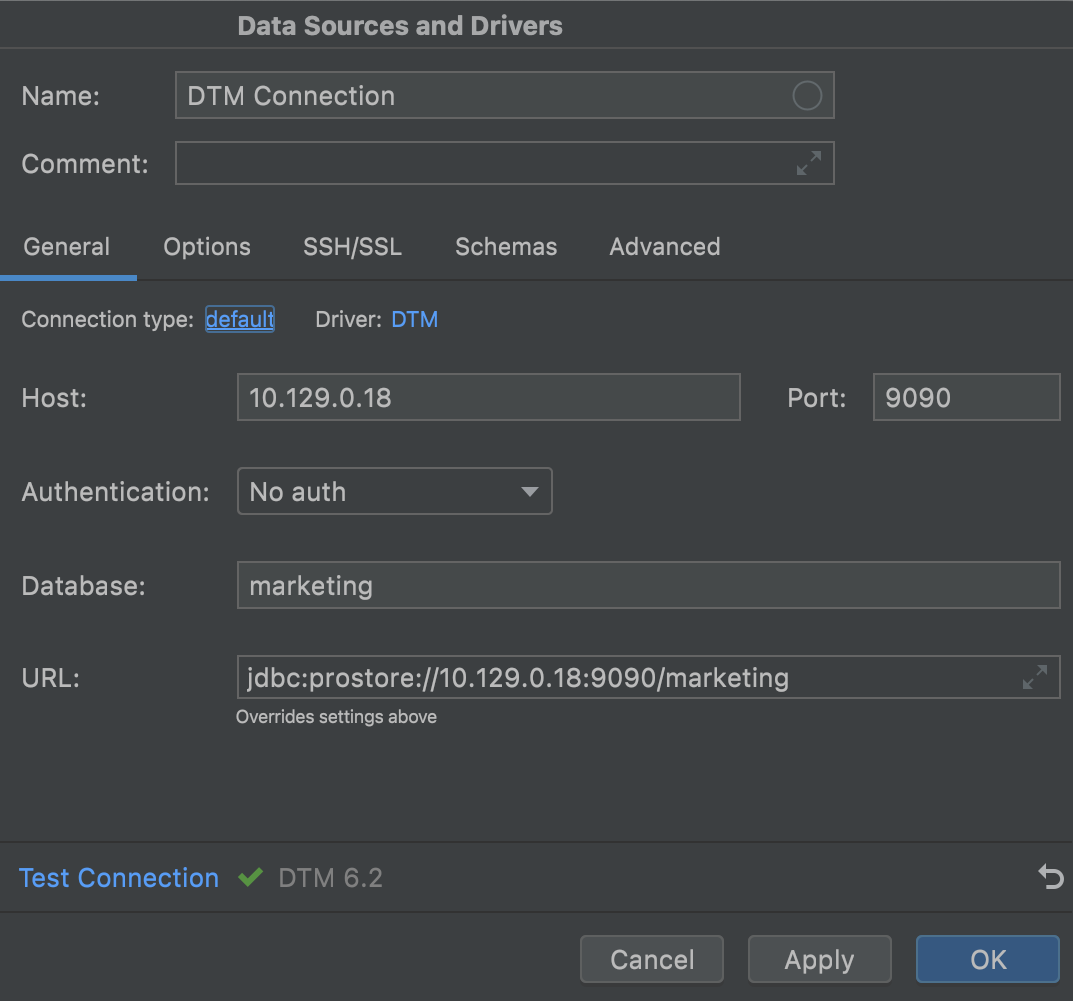Open the DTM driver link
Image resolution: width=1073 pixels, height=1001 pixels.
point(414,320)
